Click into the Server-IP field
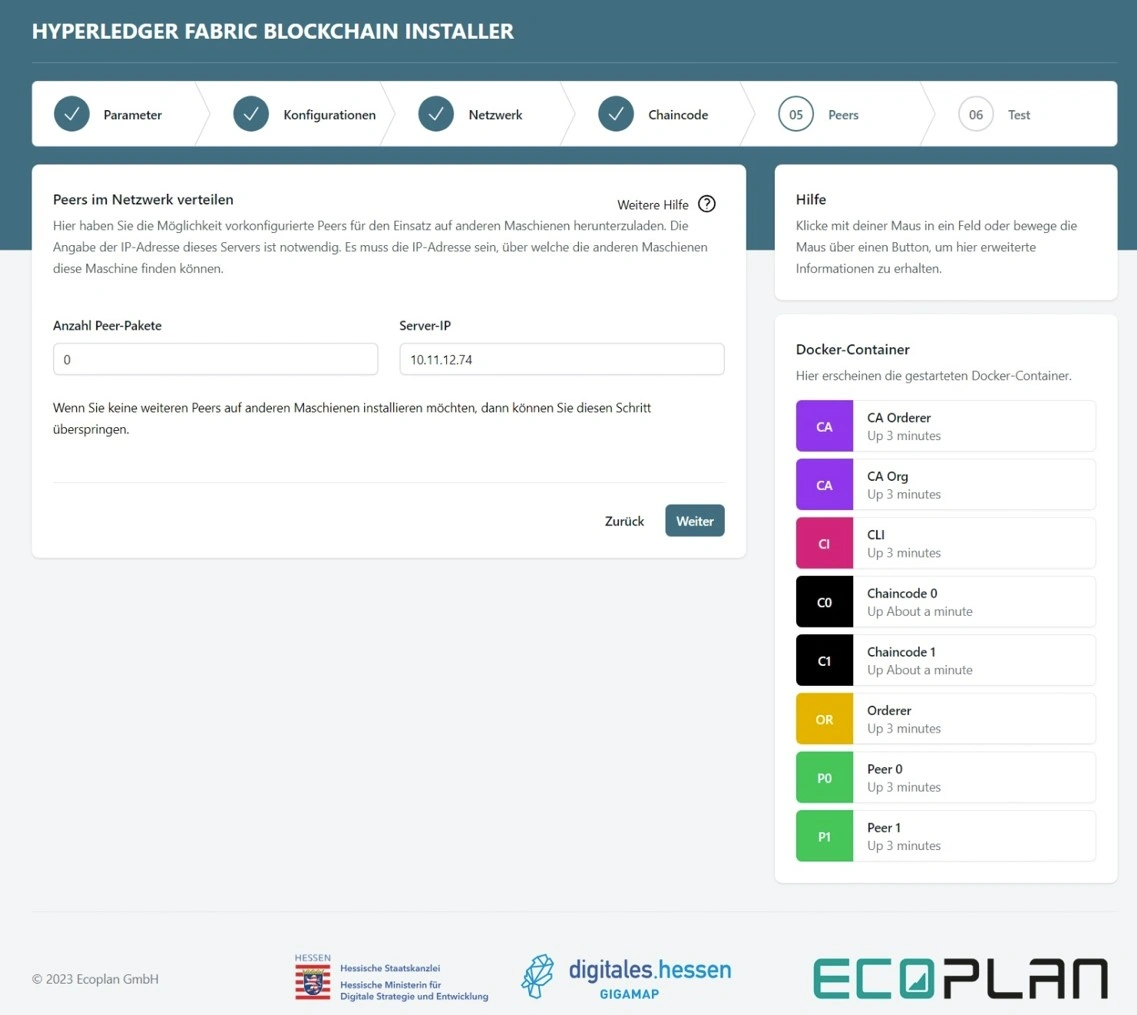Viewport: 1137px width, 1015px height. [561, 359]
